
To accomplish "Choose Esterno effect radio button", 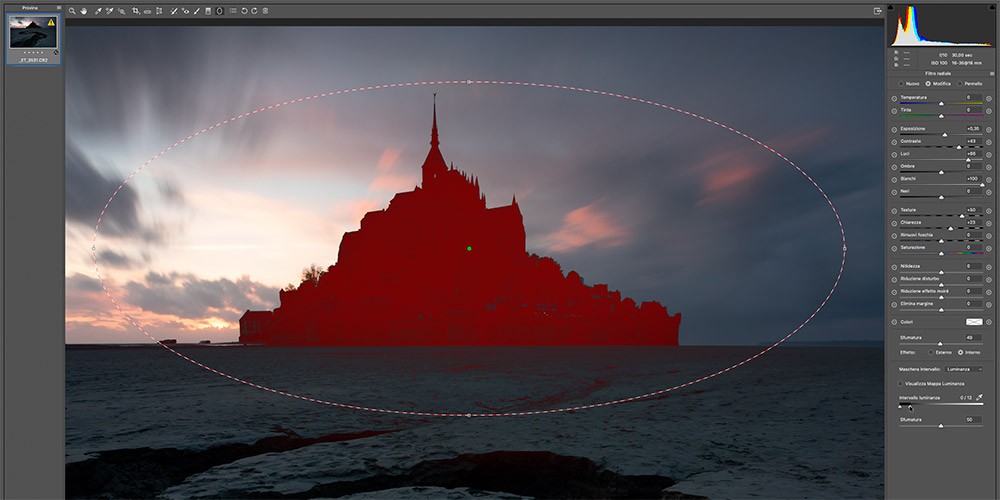I will tap(931, 353).
